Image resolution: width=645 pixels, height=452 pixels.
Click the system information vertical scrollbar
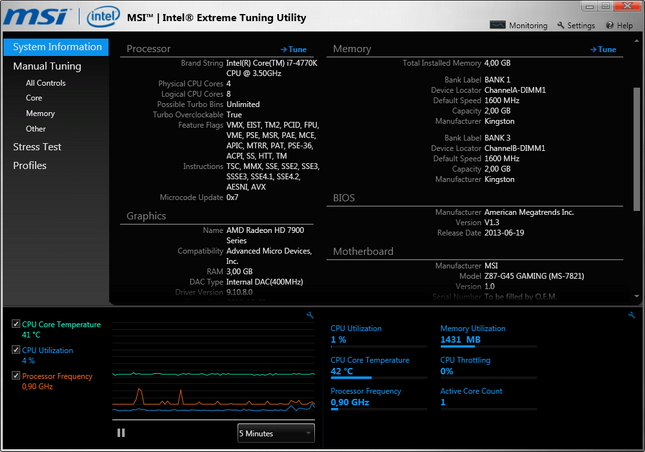(x=635, y=150)
